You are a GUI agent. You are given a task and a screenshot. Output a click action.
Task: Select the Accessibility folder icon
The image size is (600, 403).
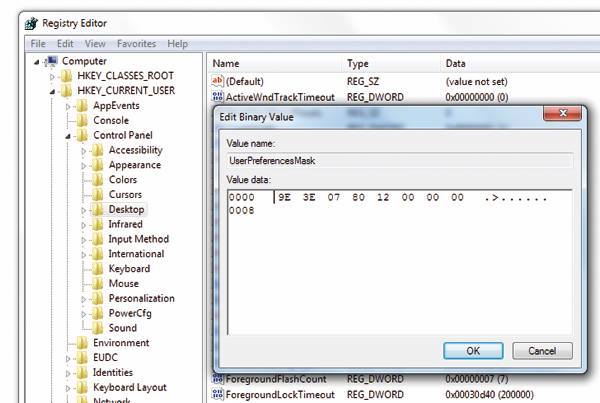97,150
